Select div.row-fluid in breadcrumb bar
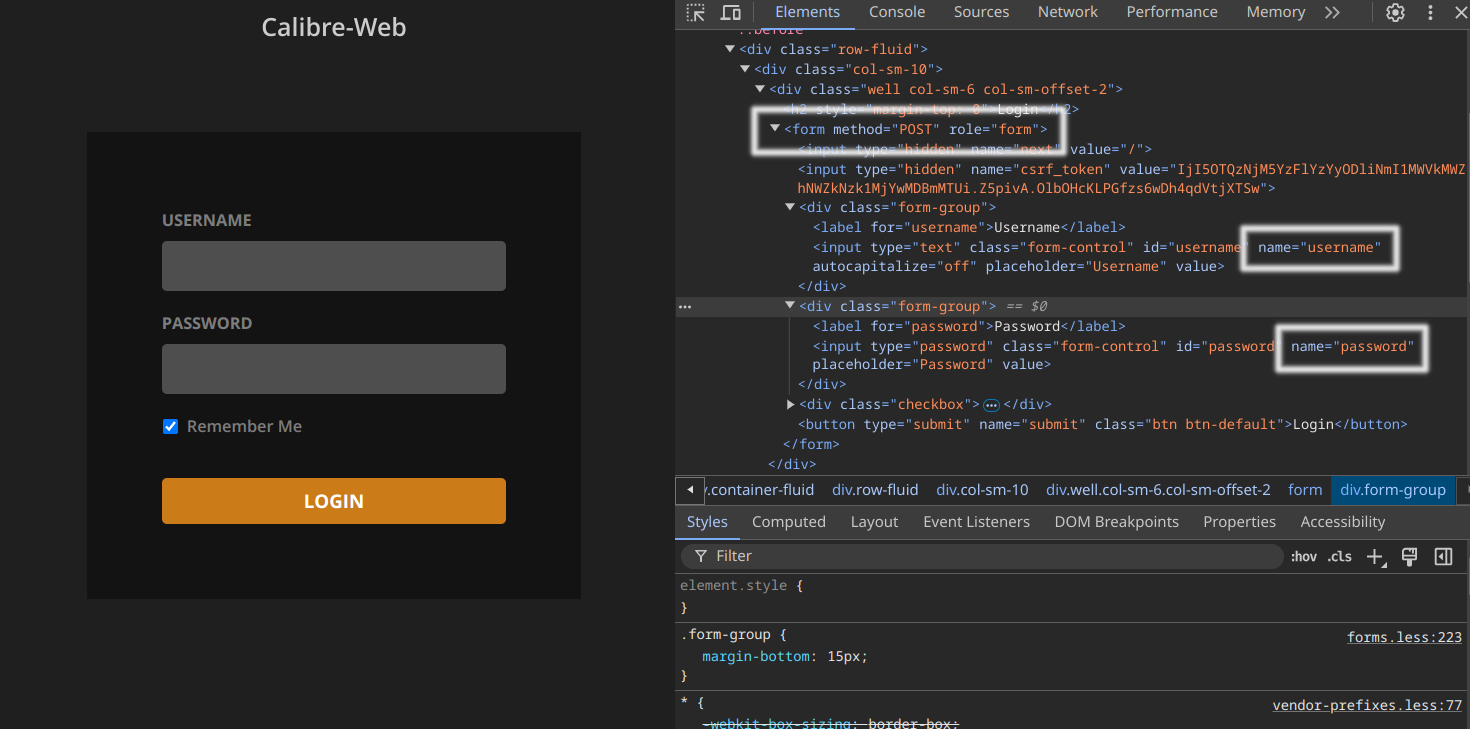Screen dimensions: 1470x729 pos(875,490)
